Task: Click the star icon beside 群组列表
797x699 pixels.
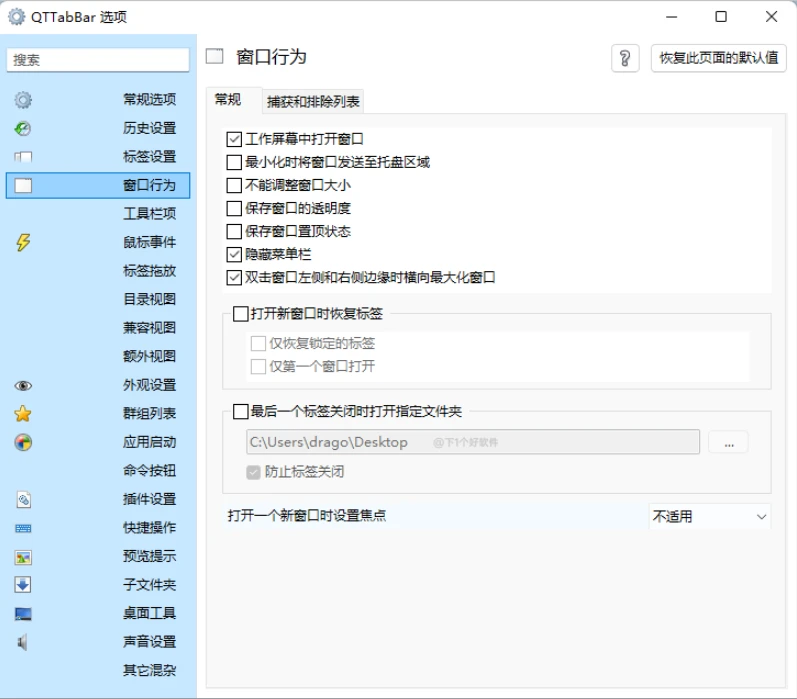Action: pos(23,414)
